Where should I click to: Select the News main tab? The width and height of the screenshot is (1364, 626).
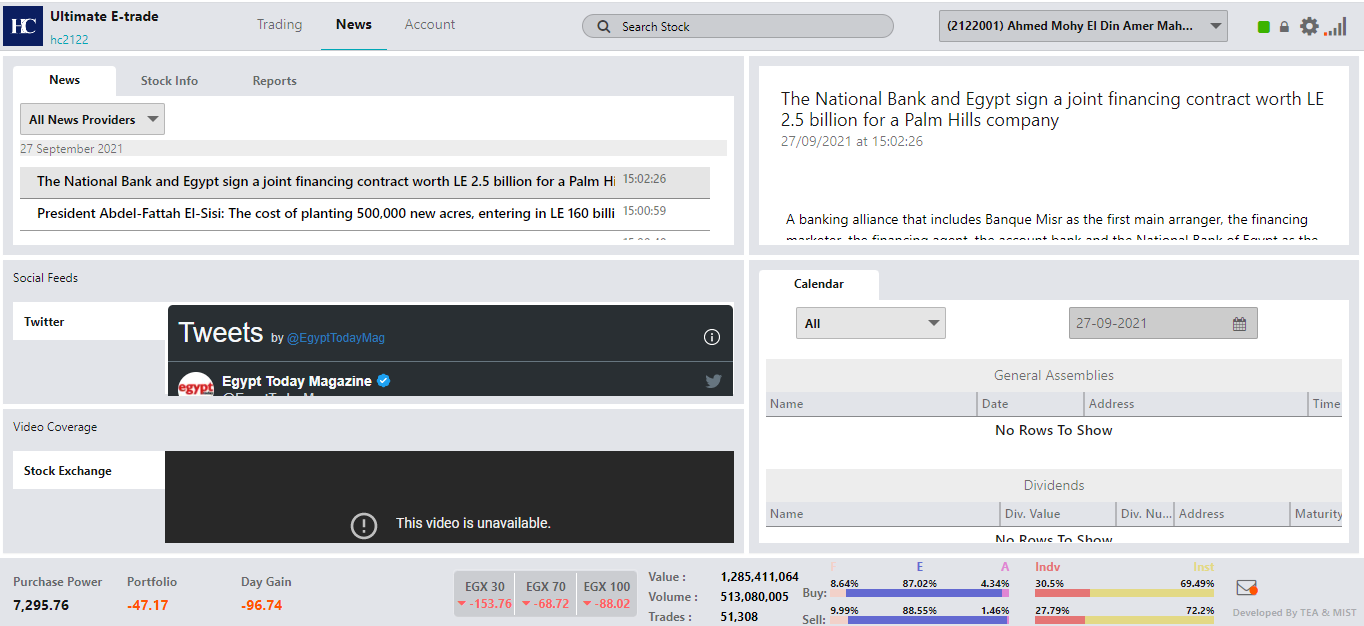[x=354, y=24]
